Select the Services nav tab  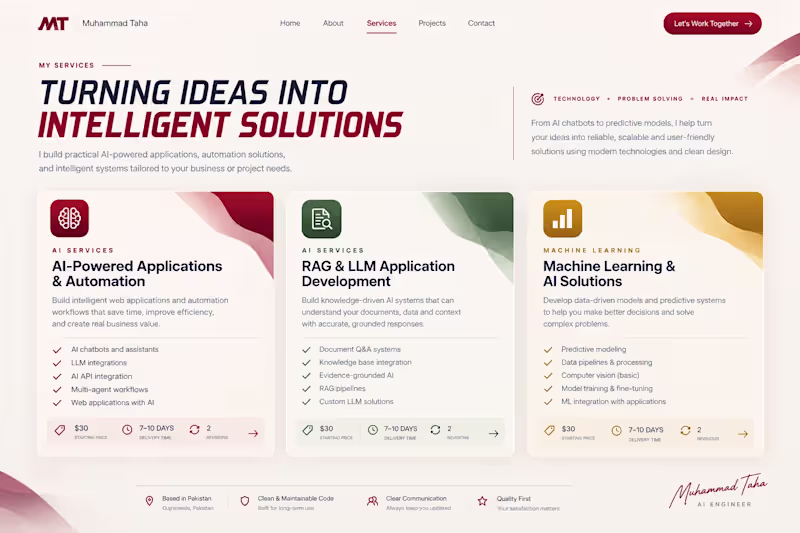tap(381, 23)
